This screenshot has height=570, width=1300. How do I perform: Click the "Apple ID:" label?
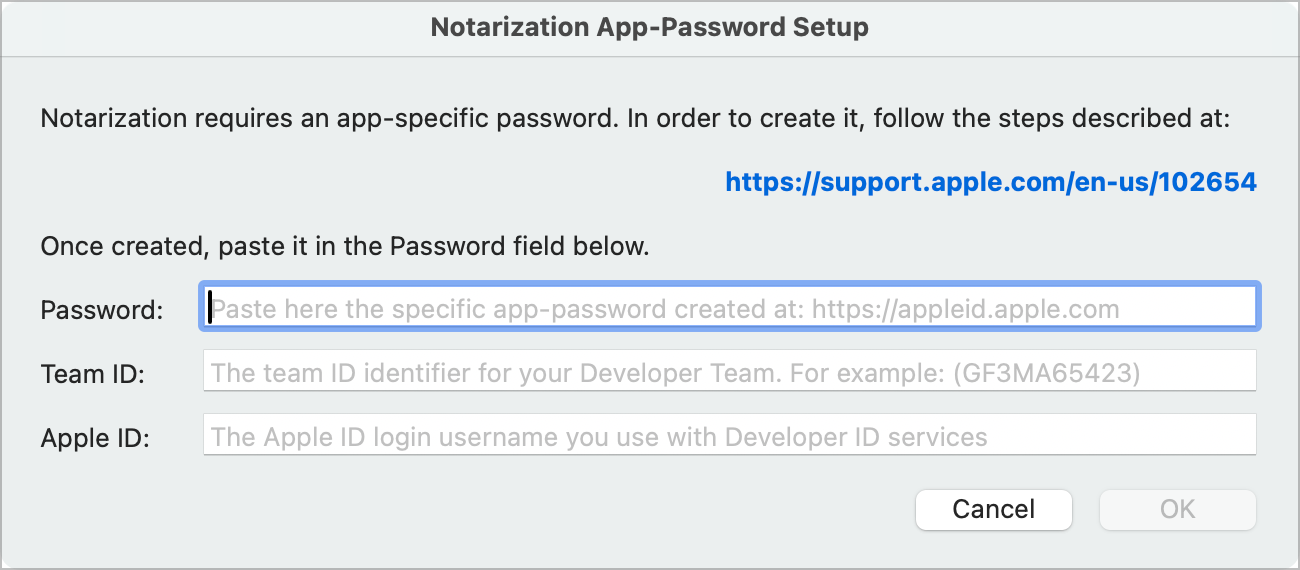click(95, 438)
